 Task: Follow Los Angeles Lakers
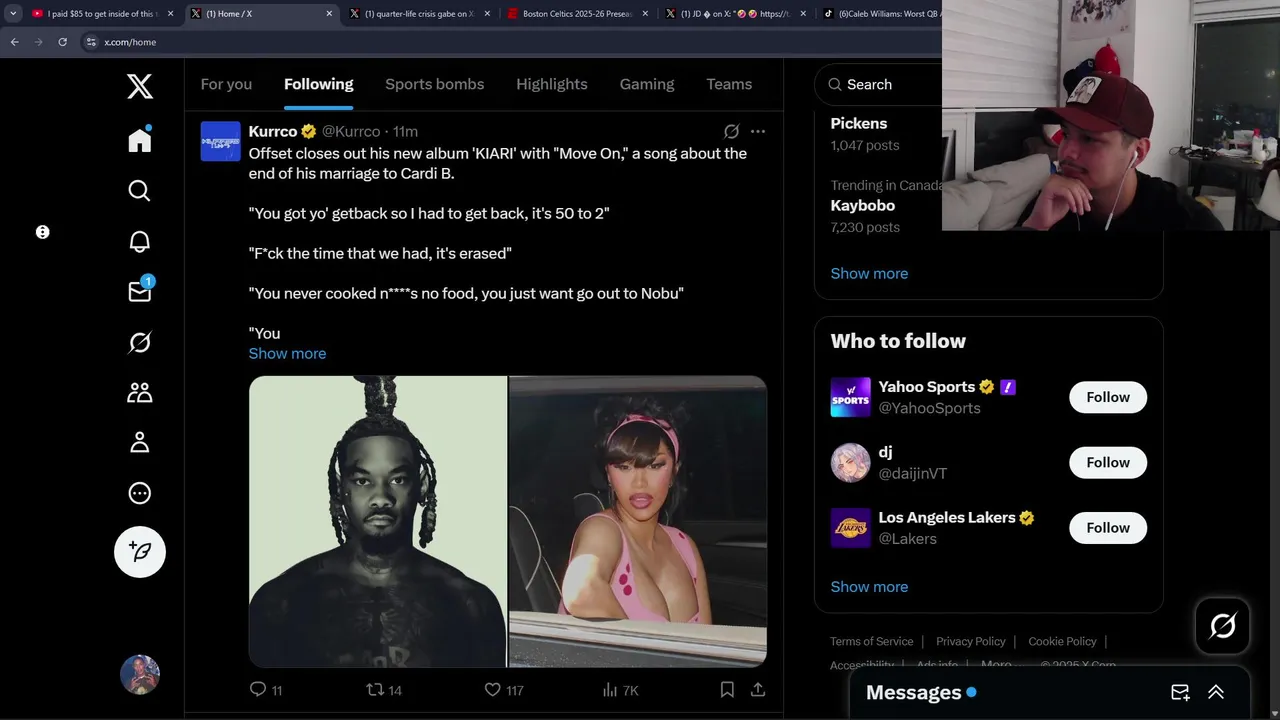pyautogui.click(x=1108, y=528)
